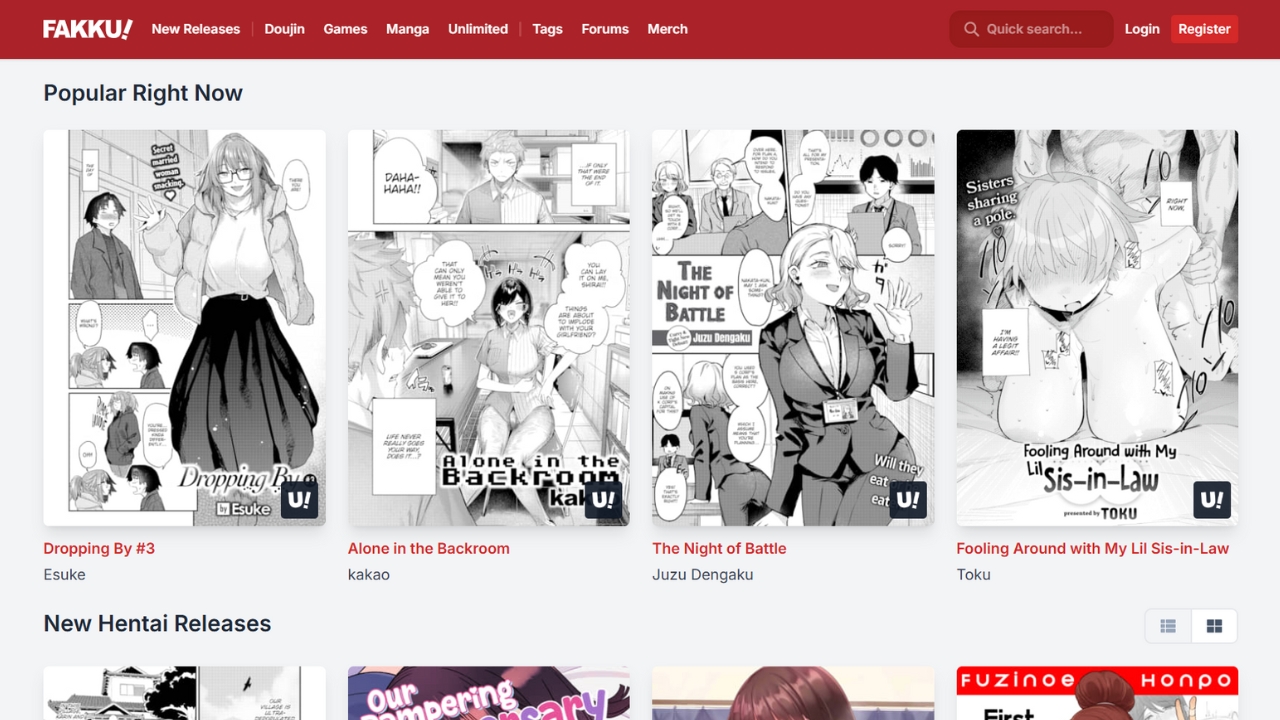
Task: Open the Fooling Around with My Lil Sis-in-Law title link
Action: coord(1093,548)
